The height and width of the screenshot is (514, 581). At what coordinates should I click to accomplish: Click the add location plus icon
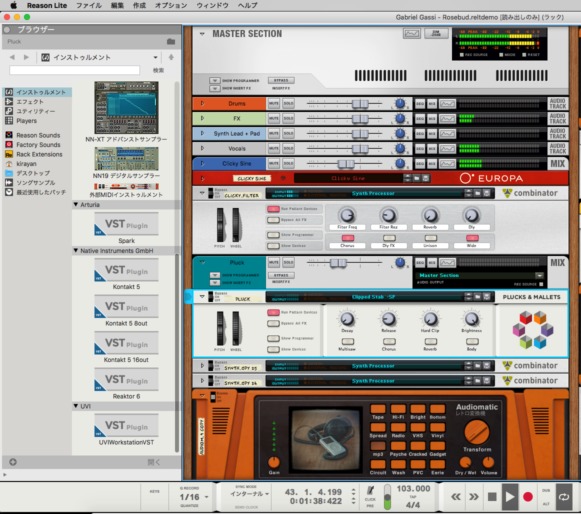point(13,462)
